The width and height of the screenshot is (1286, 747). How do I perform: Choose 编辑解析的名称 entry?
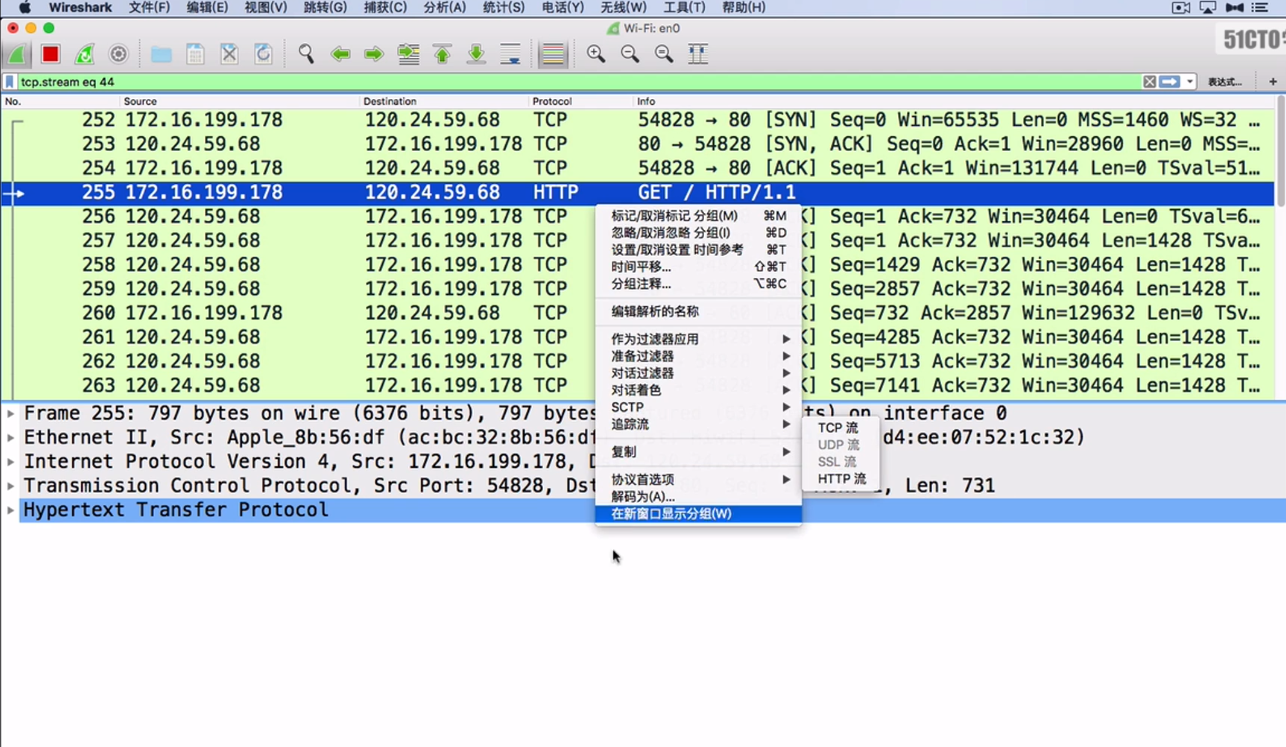tap(698, 311)
